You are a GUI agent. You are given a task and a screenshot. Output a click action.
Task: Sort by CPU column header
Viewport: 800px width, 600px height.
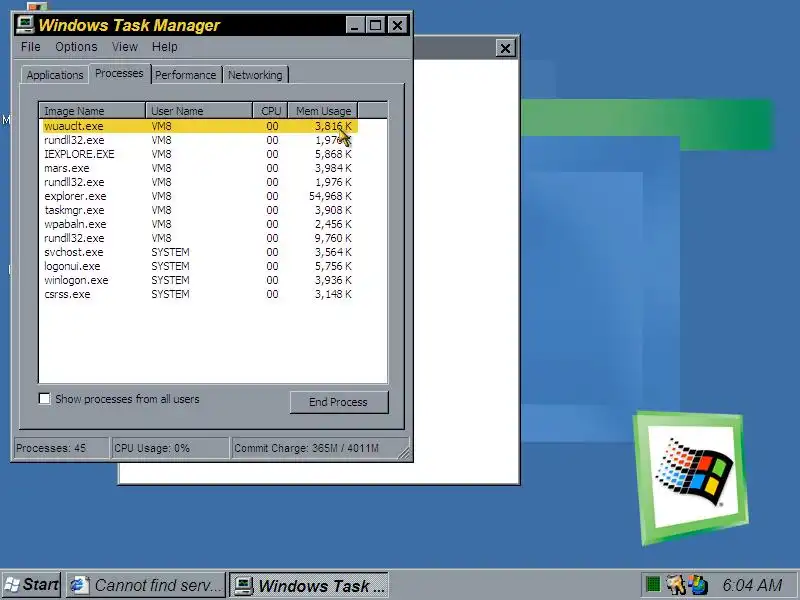tap(270, 111)
